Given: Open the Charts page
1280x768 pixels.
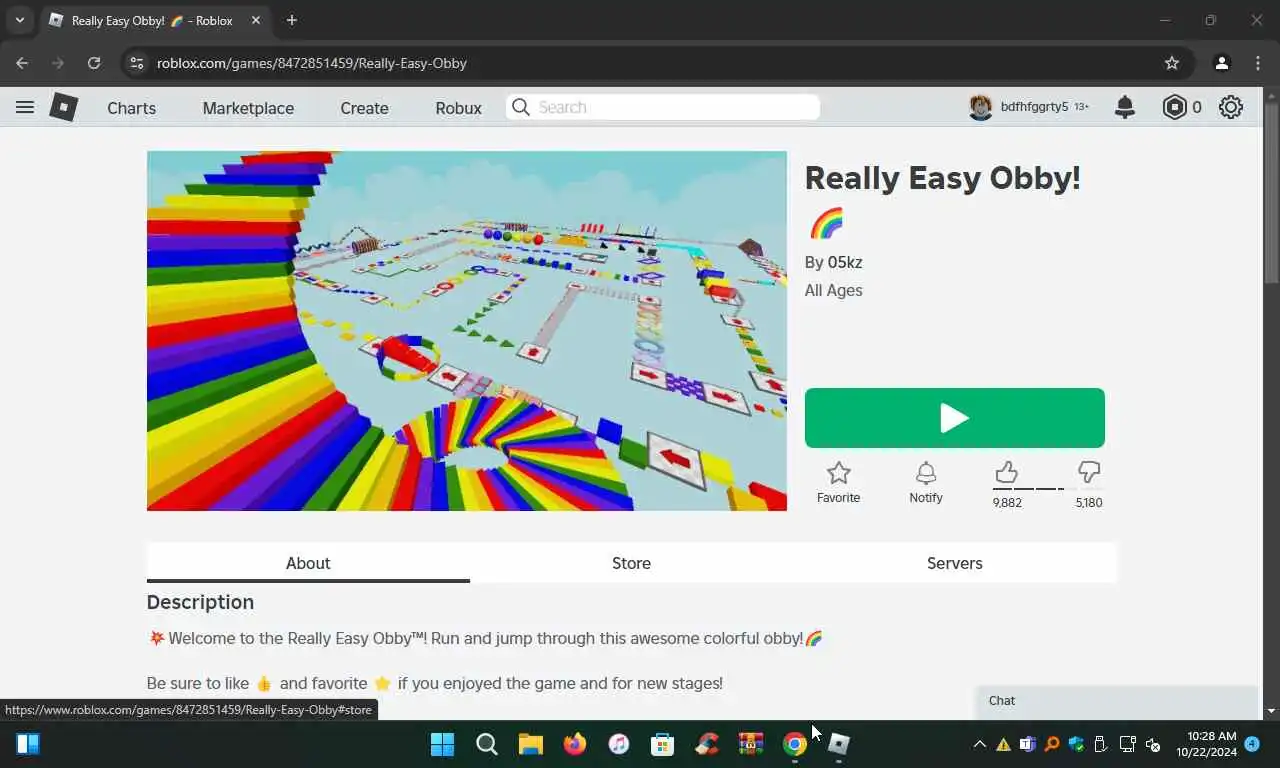Looking at the screenshot, I should point(132,108).
